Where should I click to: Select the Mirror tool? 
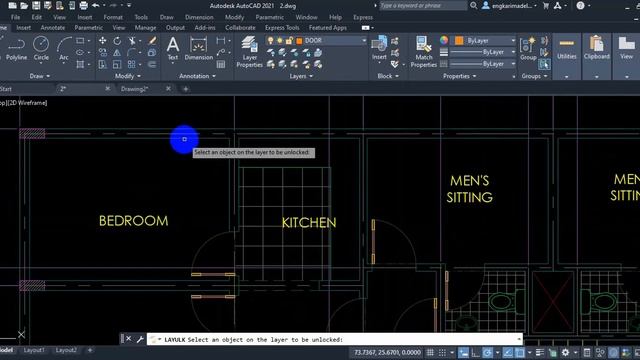(117, 53)
